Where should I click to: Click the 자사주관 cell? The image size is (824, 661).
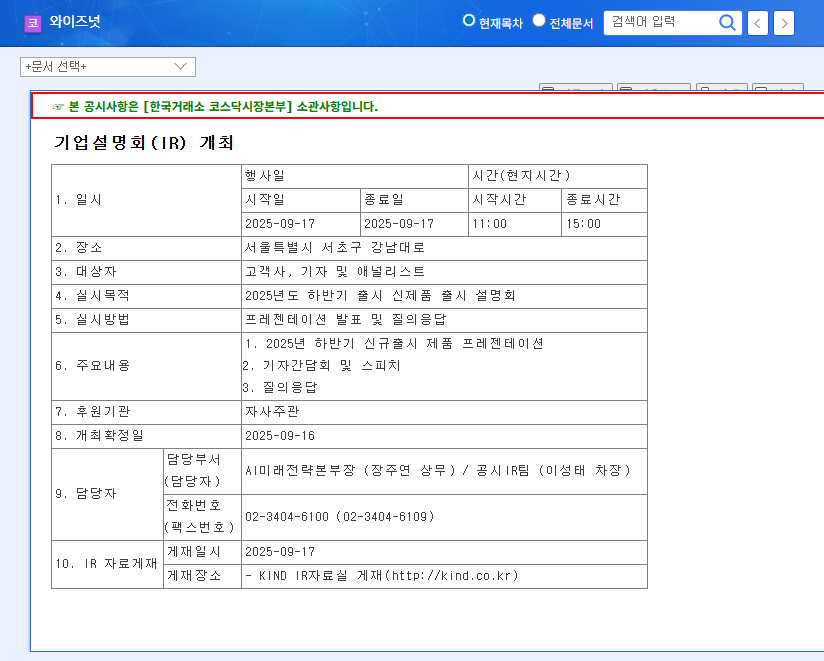(444, 412)
